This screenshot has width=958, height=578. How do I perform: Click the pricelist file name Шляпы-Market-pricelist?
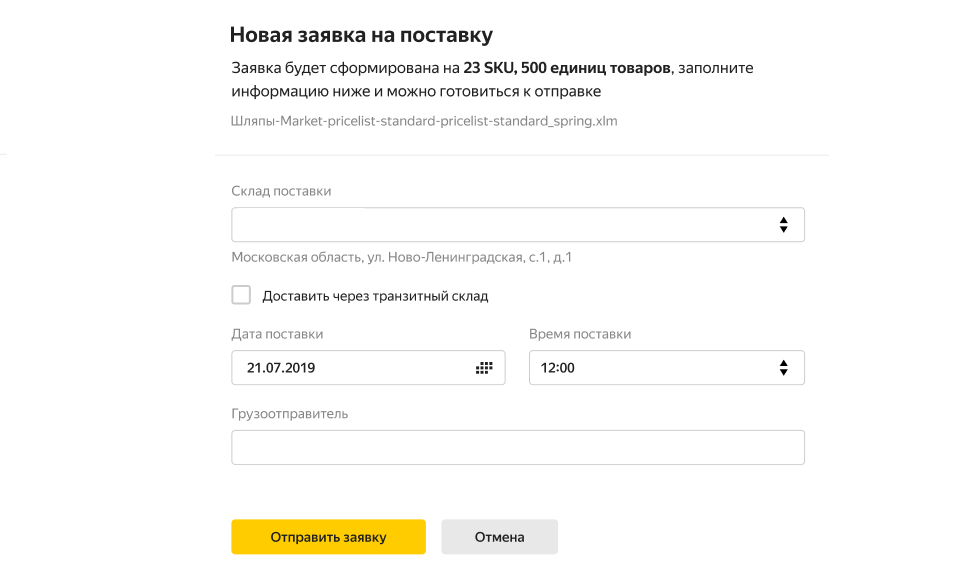click(x=424, y=121)
